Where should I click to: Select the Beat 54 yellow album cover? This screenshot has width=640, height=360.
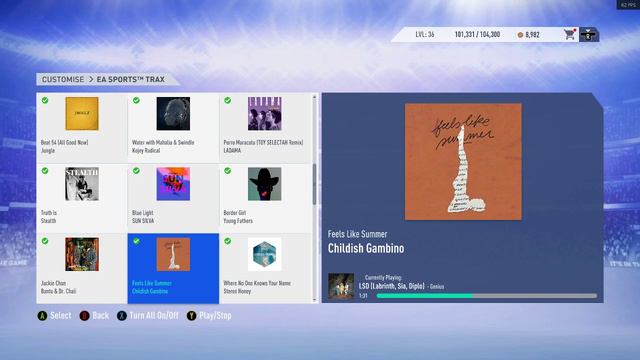point(82,113)
